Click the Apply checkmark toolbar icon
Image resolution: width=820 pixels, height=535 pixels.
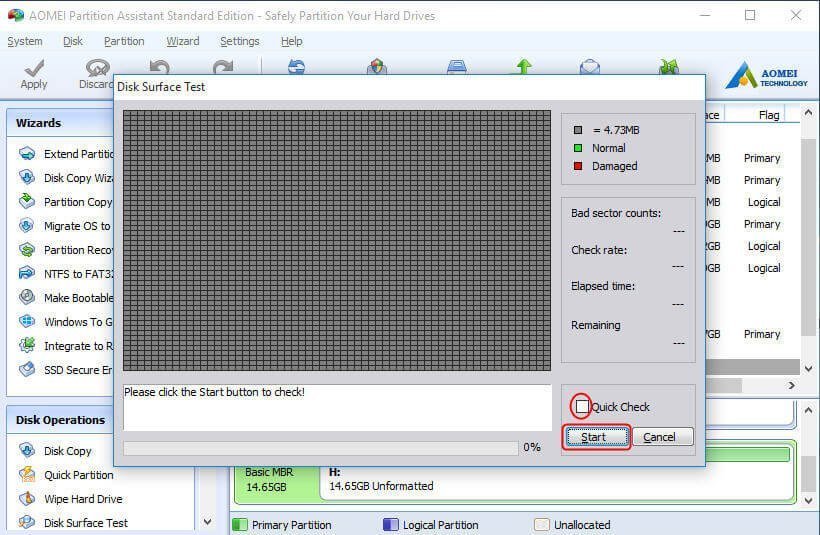[34, 68]
